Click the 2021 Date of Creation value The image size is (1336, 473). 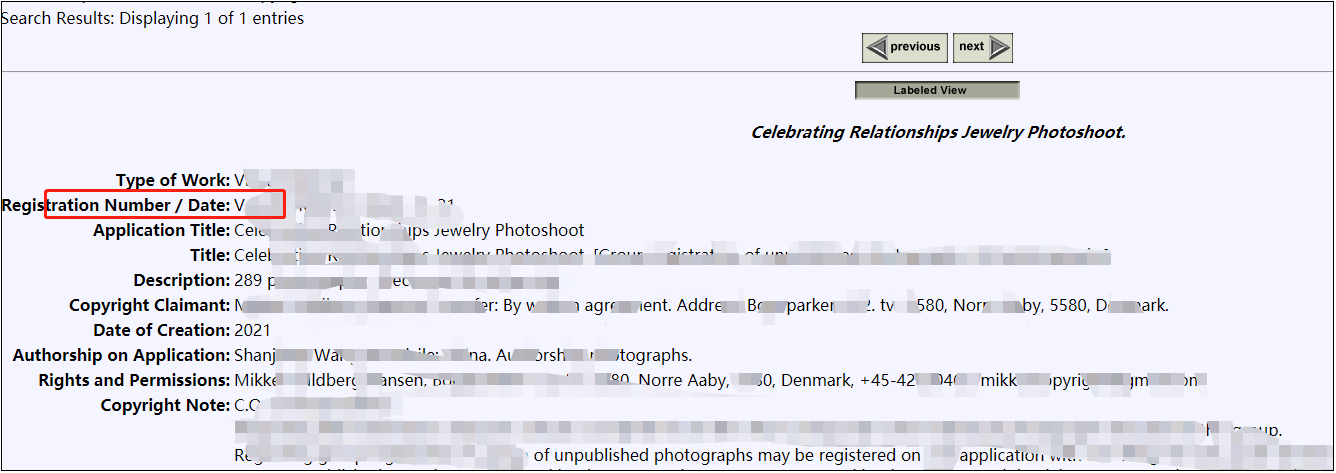pyautogui.click(x=252, y=331)
